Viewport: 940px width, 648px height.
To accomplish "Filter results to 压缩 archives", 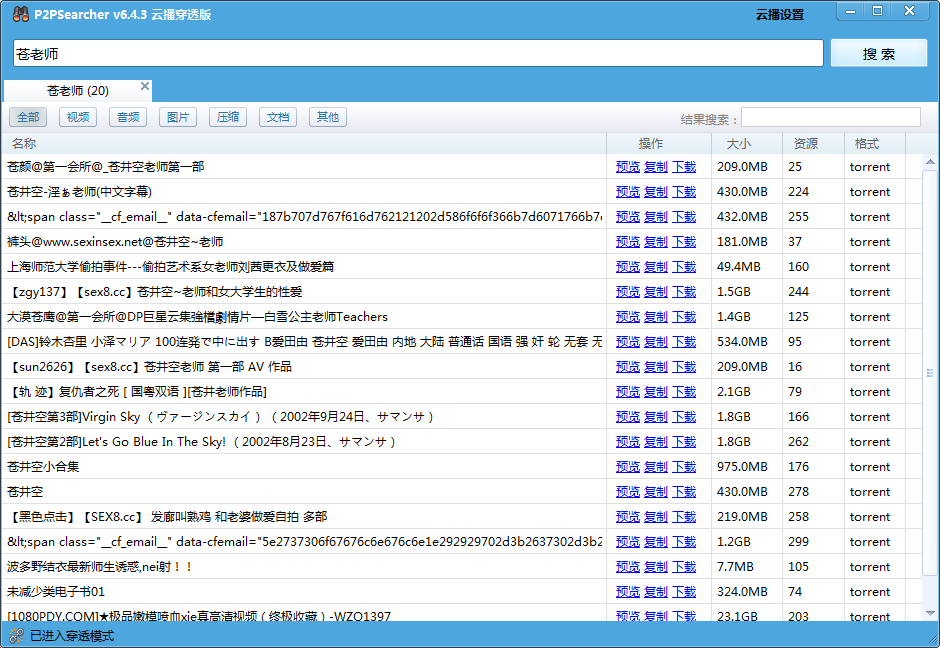I will point(228,117).
